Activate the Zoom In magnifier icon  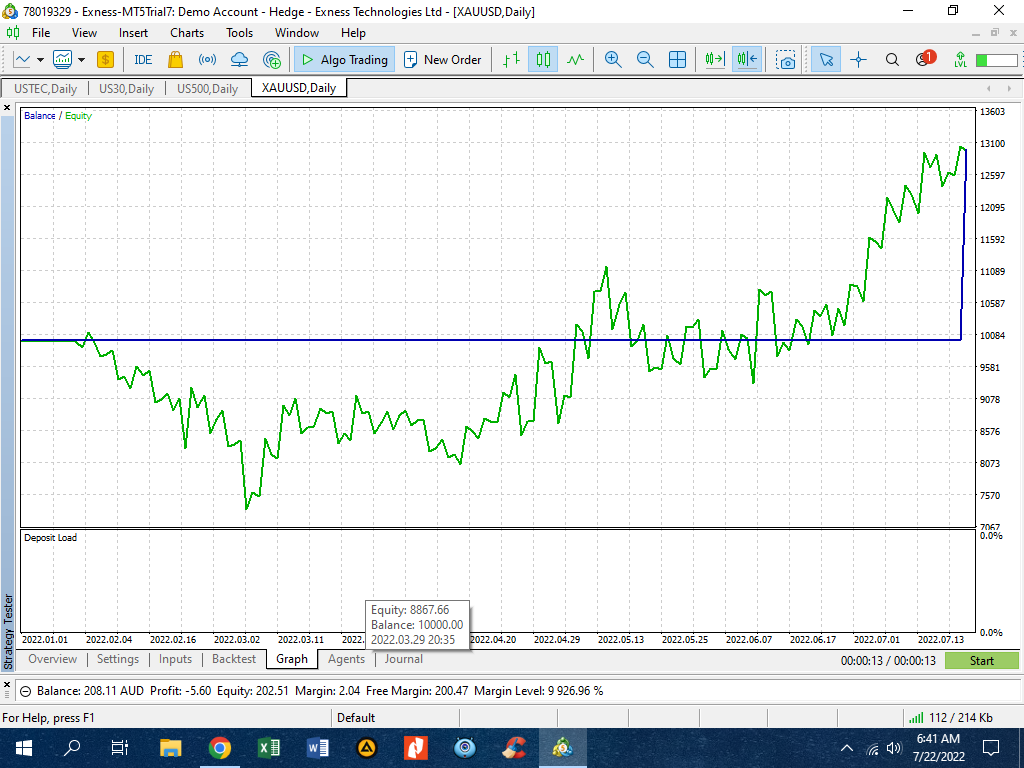(612, 60)
